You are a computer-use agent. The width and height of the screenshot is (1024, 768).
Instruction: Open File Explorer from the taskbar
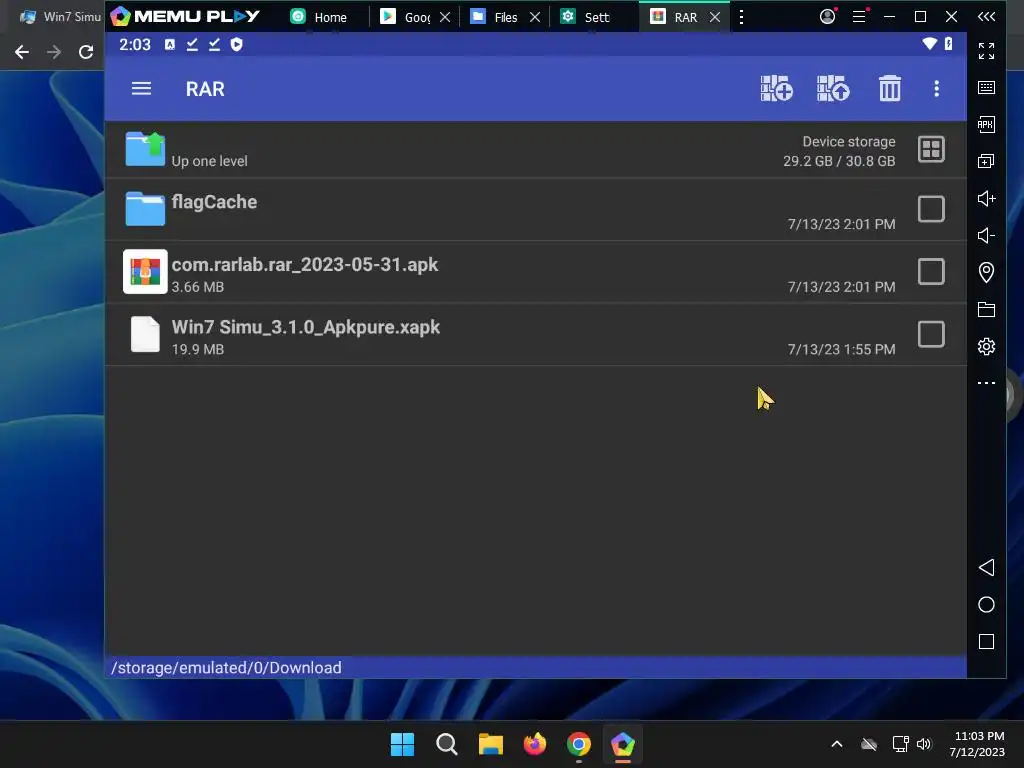pos(490,744)
